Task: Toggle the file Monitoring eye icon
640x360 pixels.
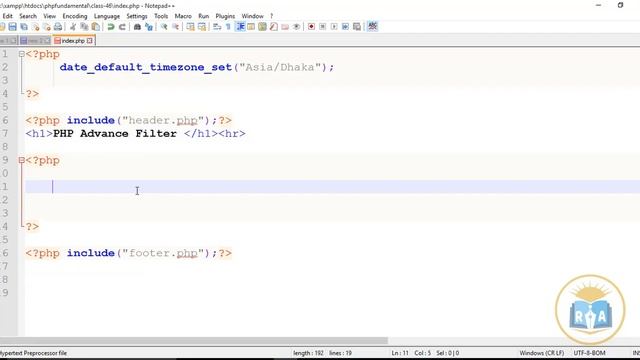Action: click(x=296, y=27)
